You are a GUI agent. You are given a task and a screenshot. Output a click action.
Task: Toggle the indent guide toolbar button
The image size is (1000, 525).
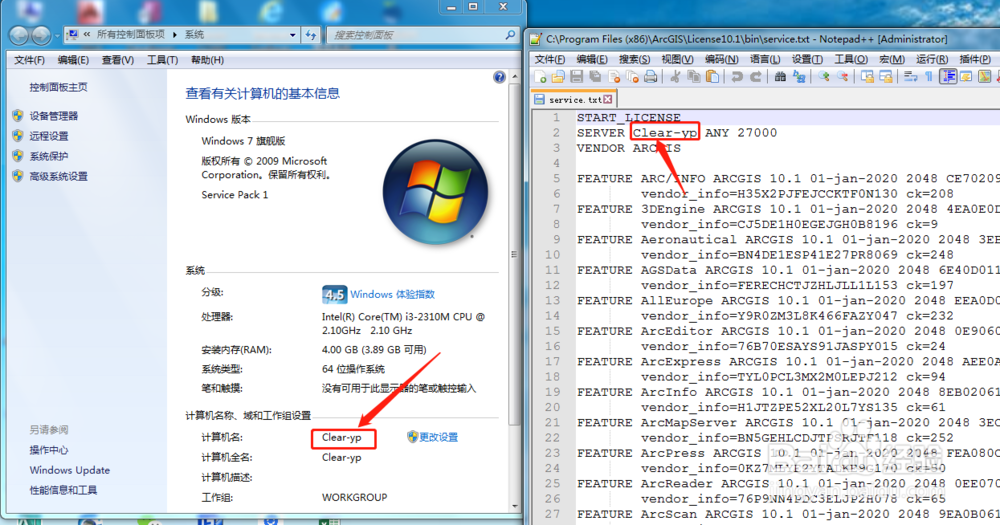point(948,77)
